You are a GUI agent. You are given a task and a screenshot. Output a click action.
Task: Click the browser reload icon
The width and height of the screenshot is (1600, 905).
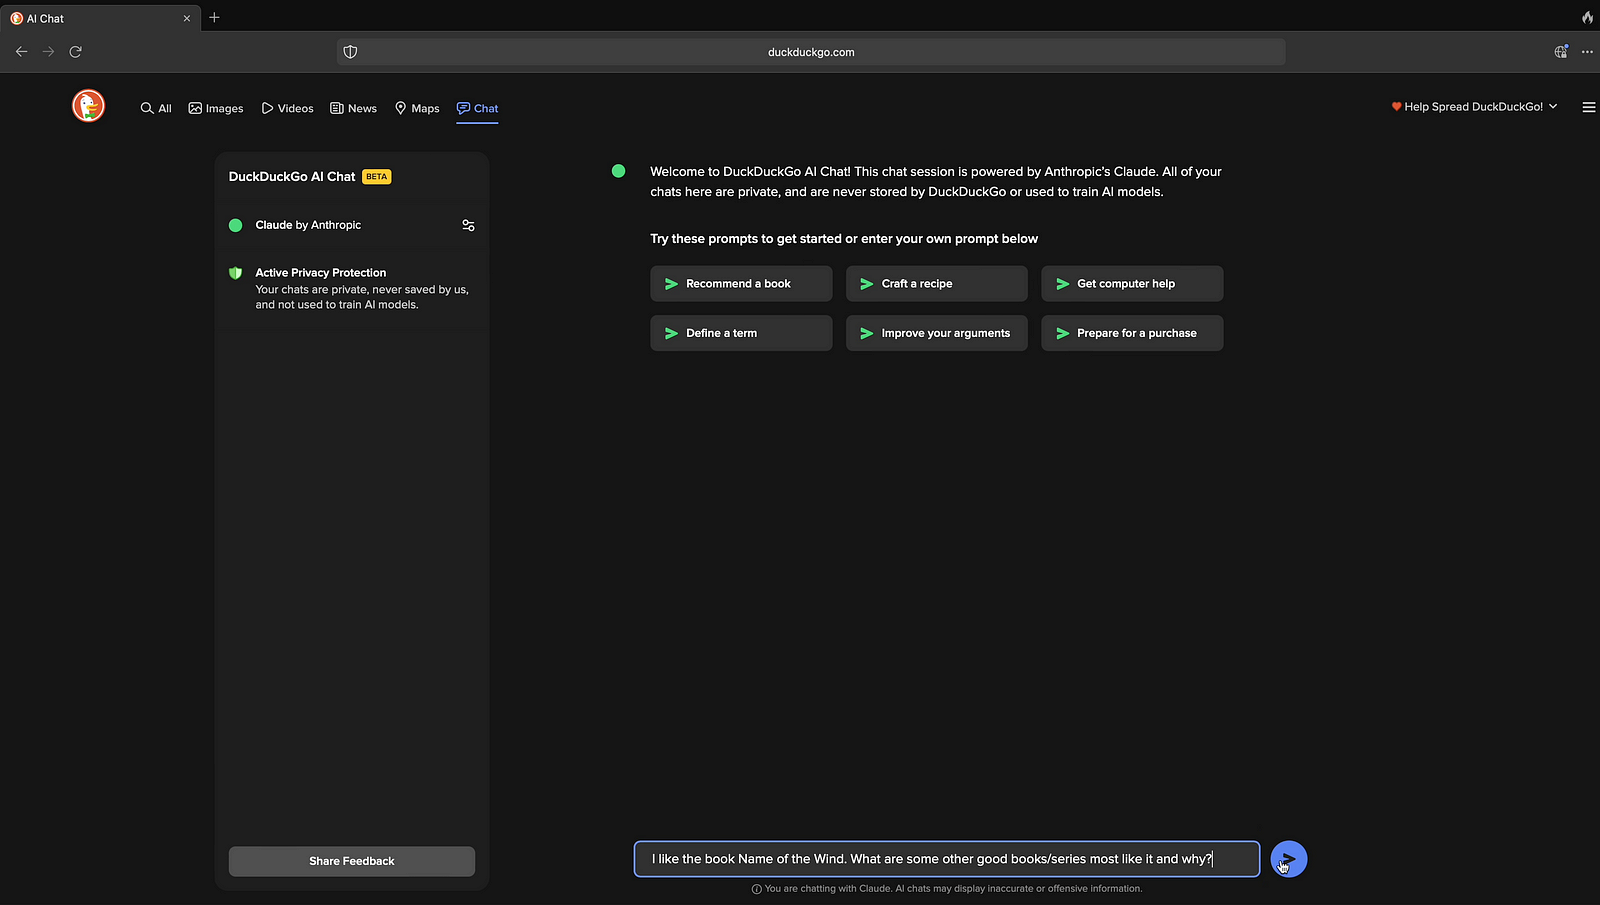(x=75, y=52)
